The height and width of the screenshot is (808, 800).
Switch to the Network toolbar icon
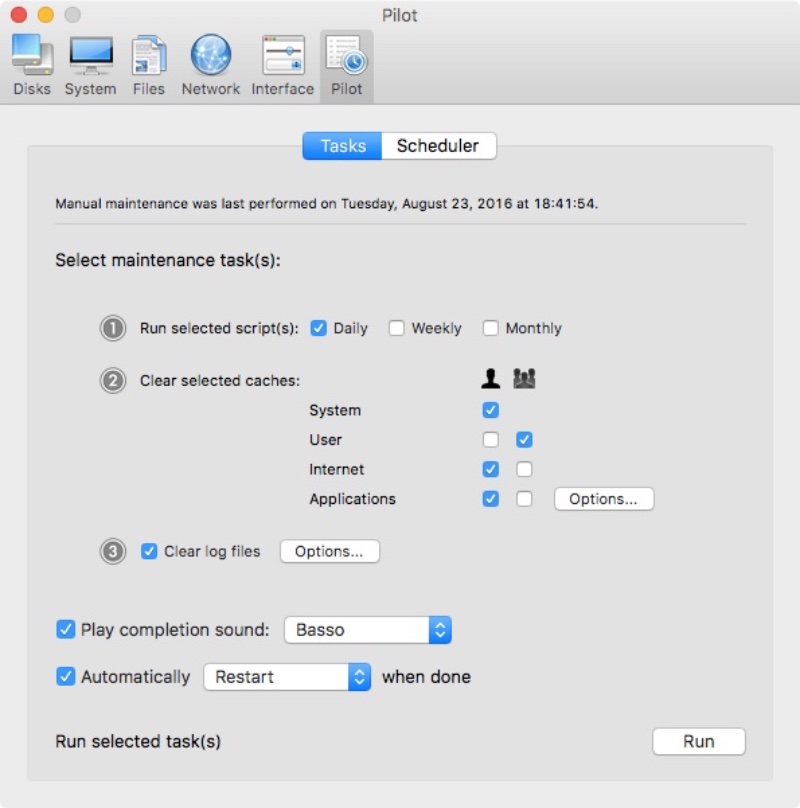click(210, 64)
